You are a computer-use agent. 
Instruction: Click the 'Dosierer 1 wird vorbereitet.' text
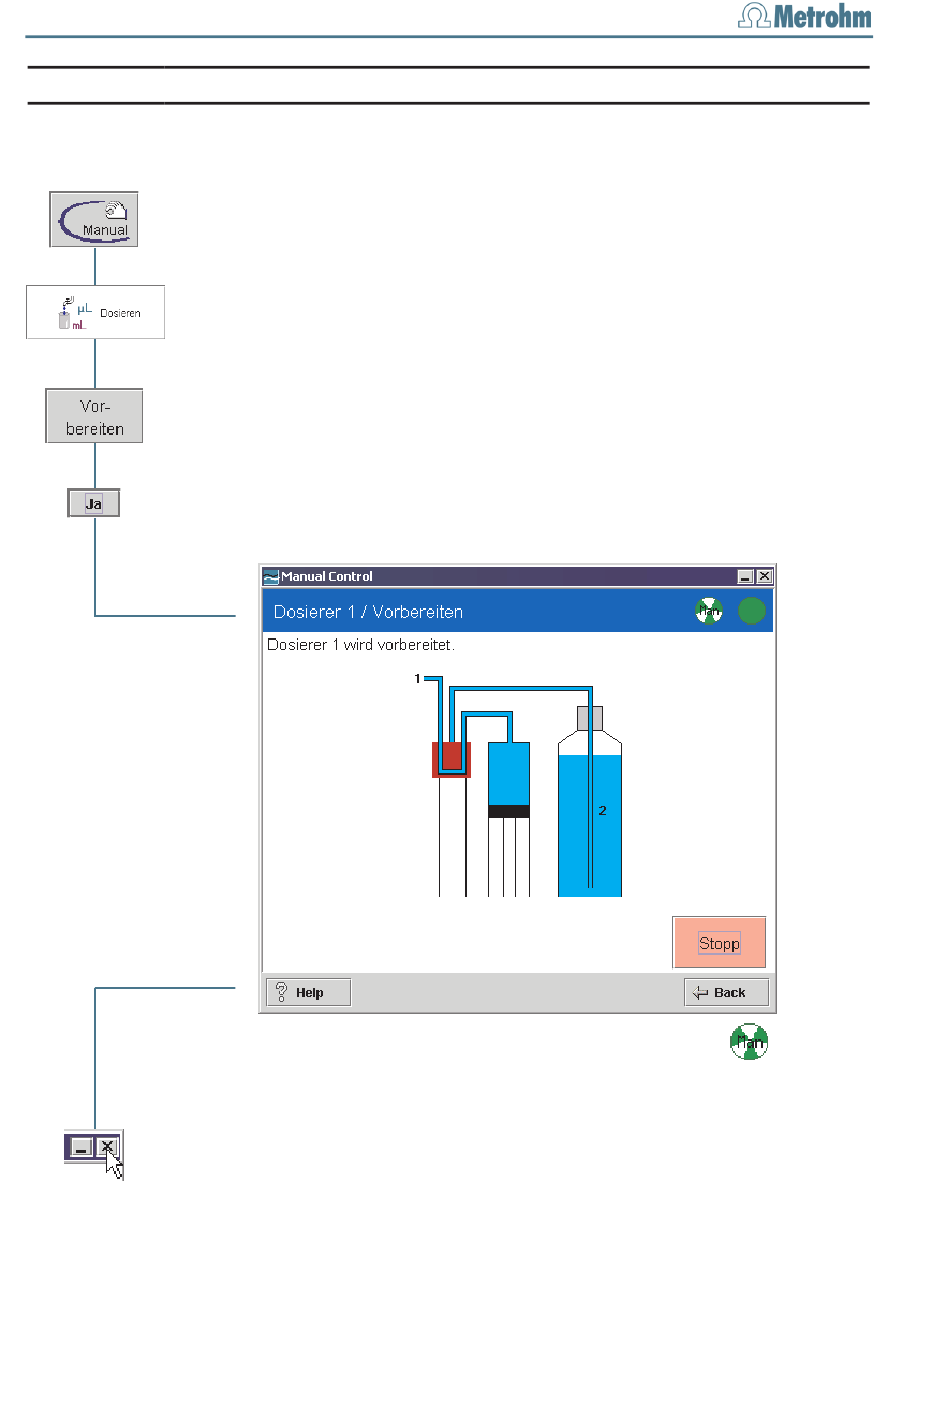pos(361,645)
